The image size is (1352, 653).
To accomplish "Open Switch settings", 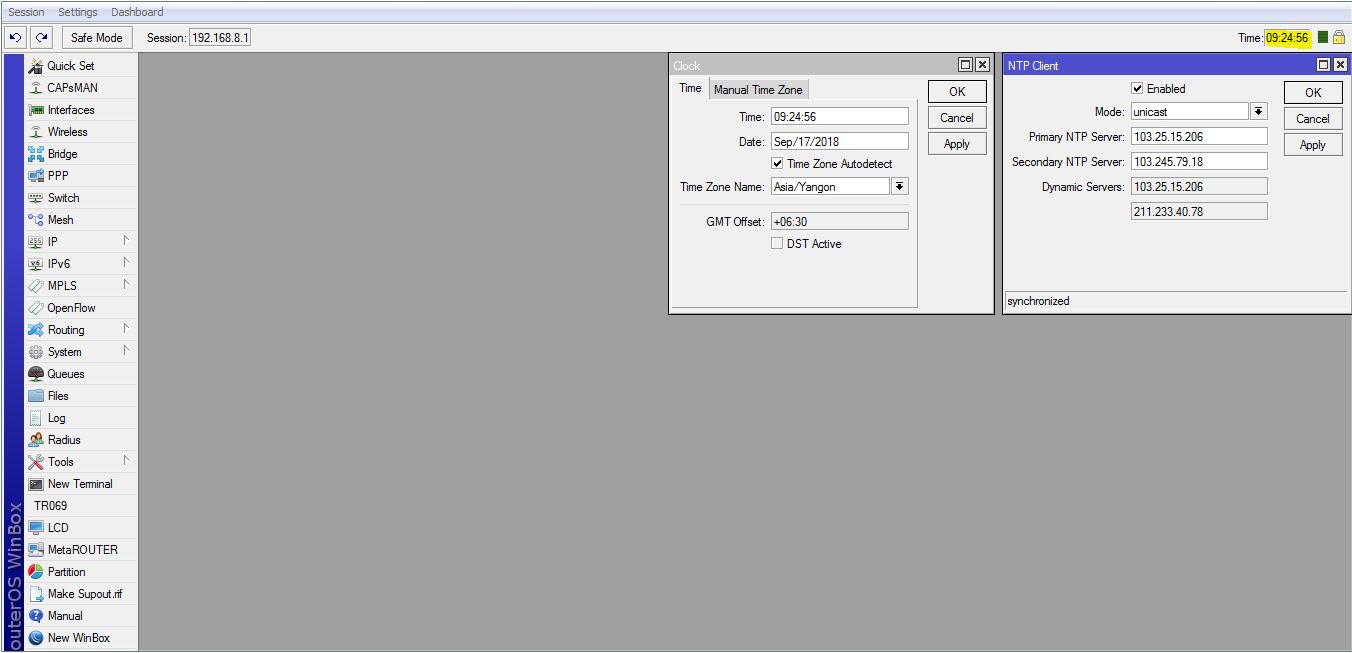I will (x=81, y=198).
